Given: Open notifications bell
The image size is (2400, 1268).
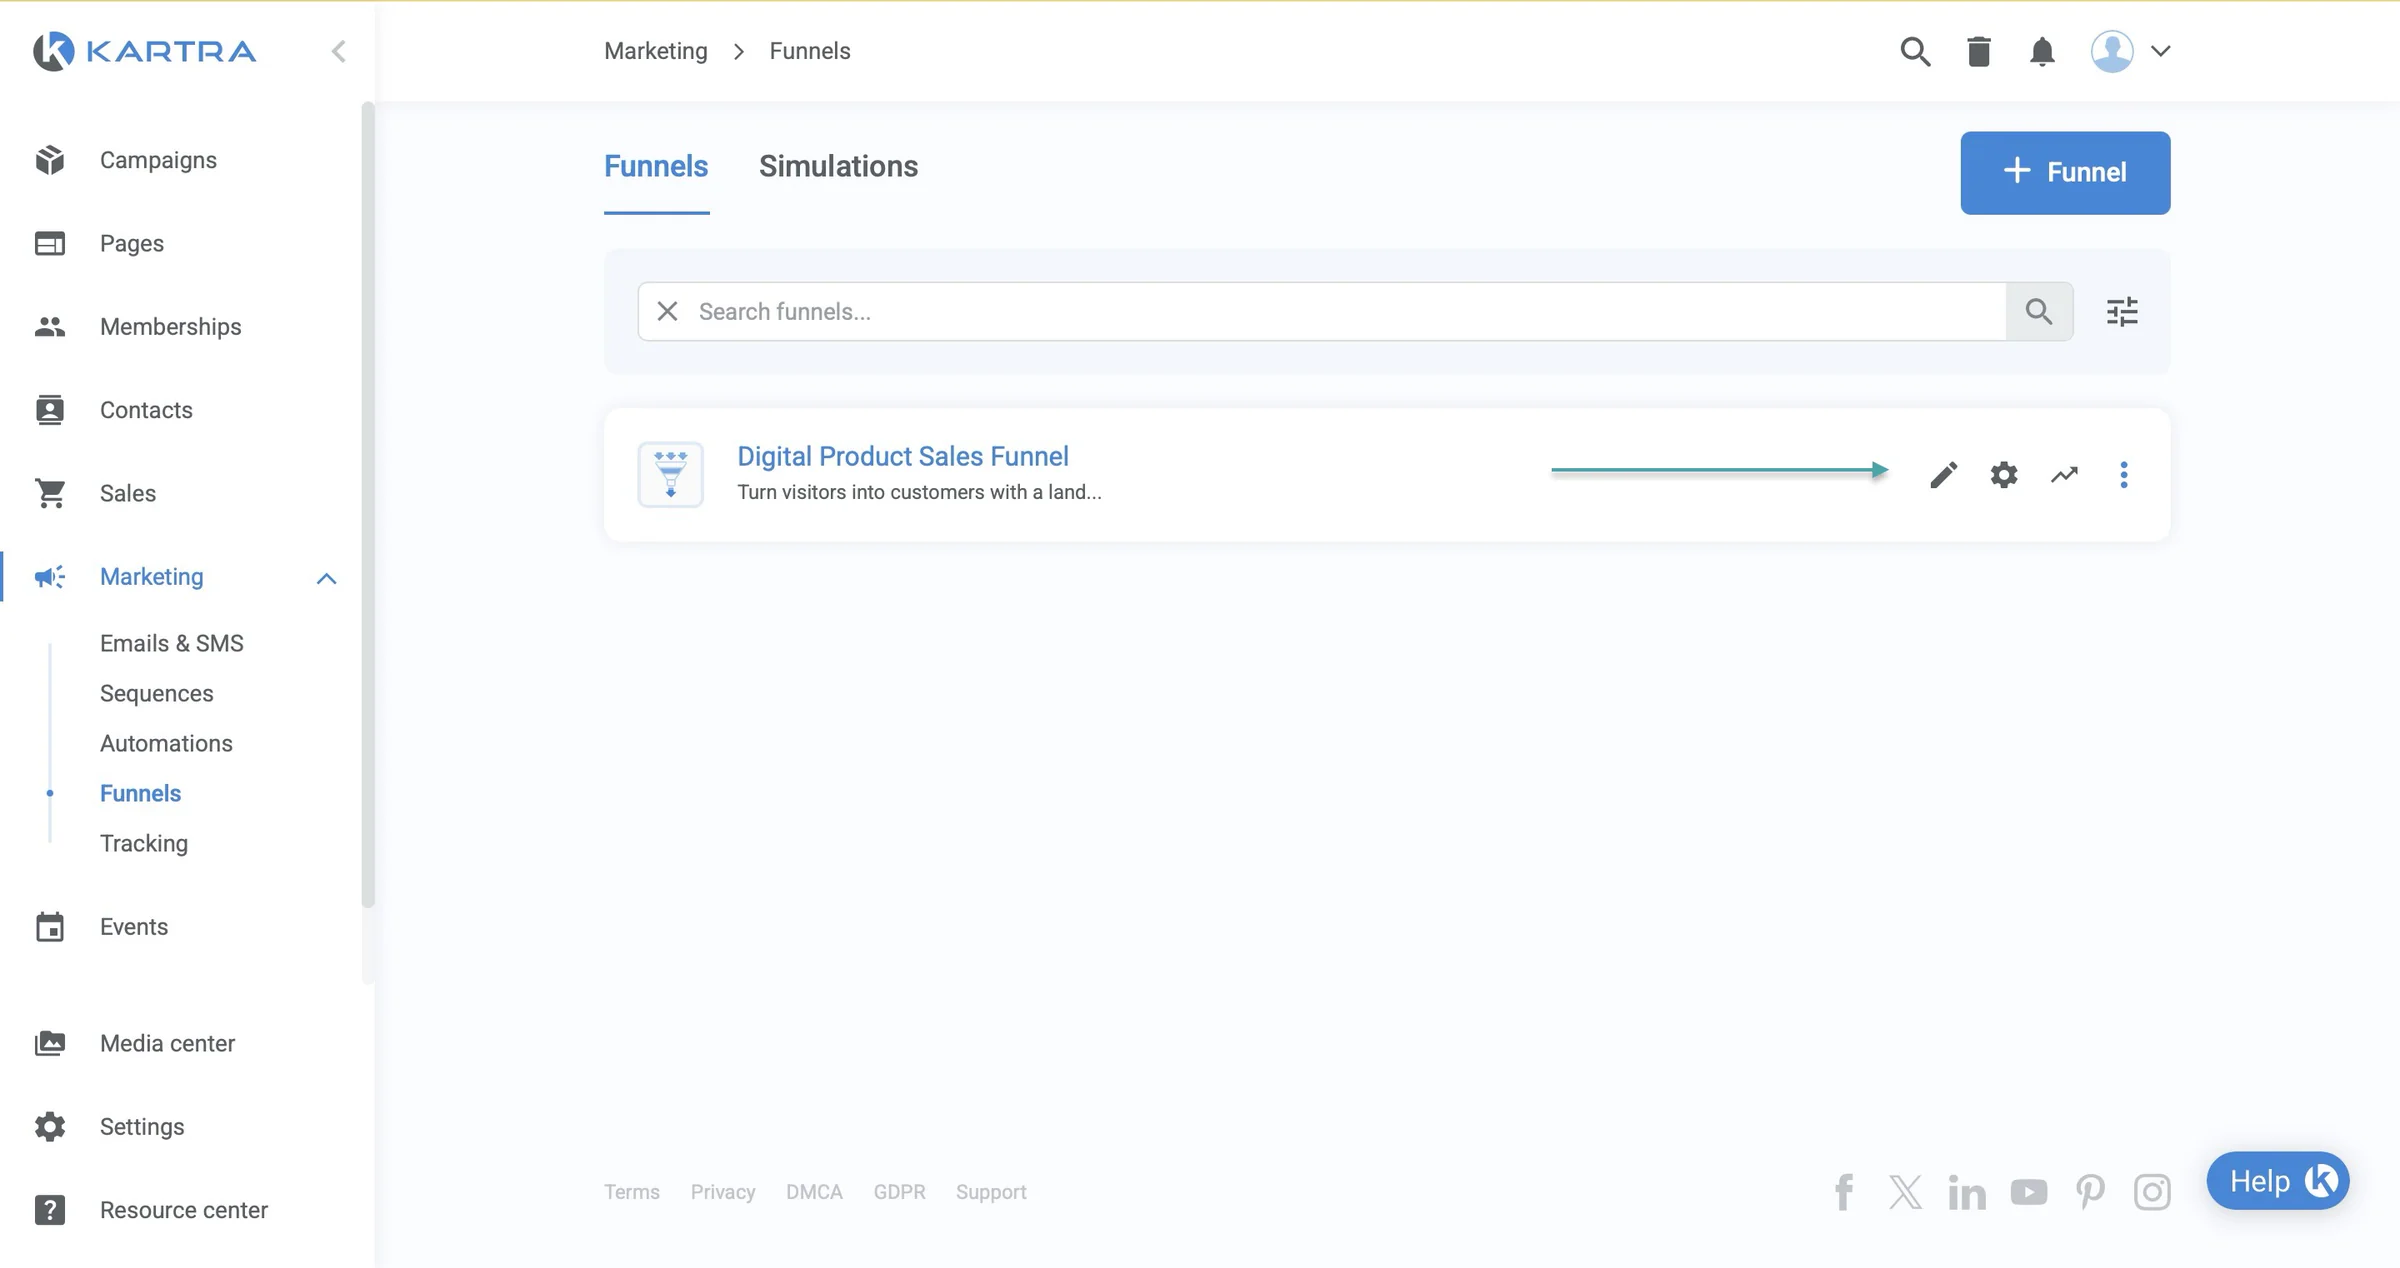Looking at the screenshot, I should tap(2042, 51).
